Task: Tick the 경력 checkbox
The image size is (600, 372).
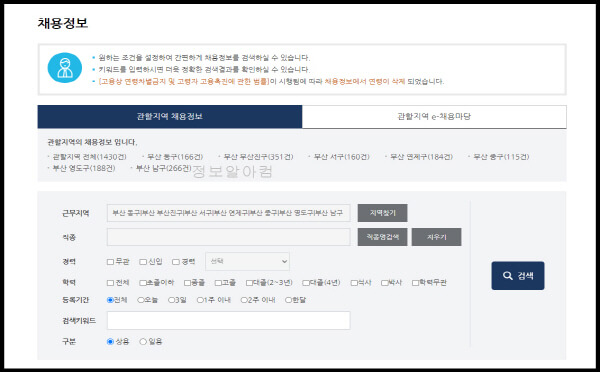Action: [x=176, y=262]
